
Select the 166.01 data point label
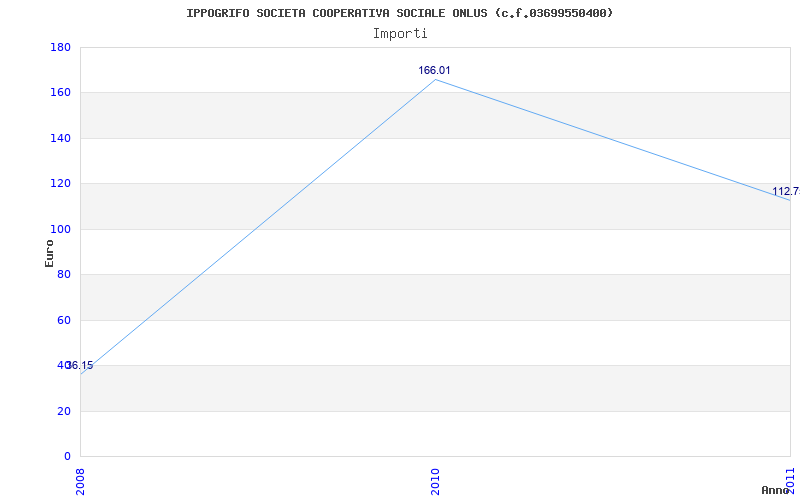(434, 70)
